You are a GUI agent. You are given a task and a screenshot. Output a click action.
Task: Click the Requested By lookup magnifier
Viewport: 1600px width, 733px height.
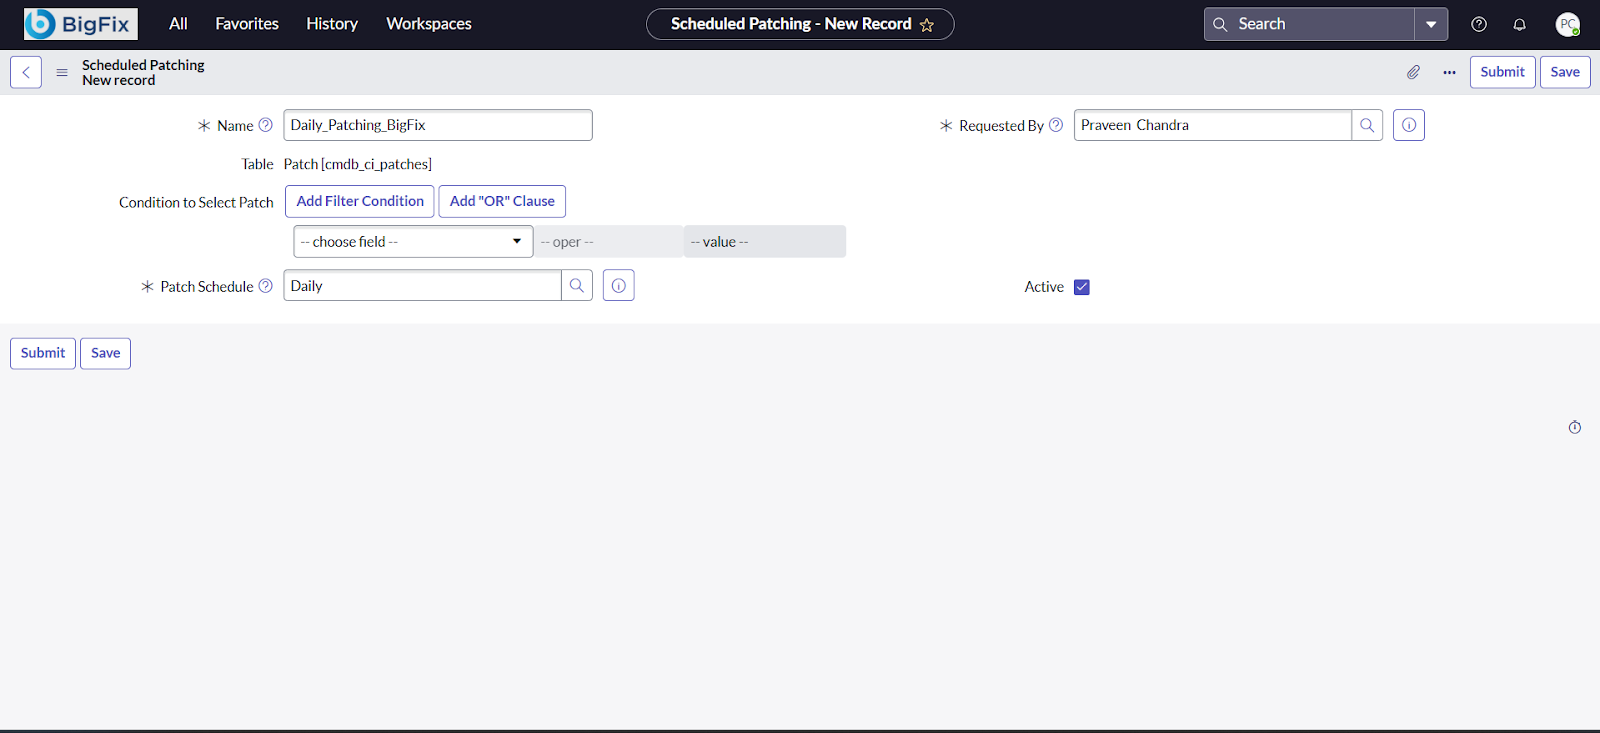[x=1367, y=125]
